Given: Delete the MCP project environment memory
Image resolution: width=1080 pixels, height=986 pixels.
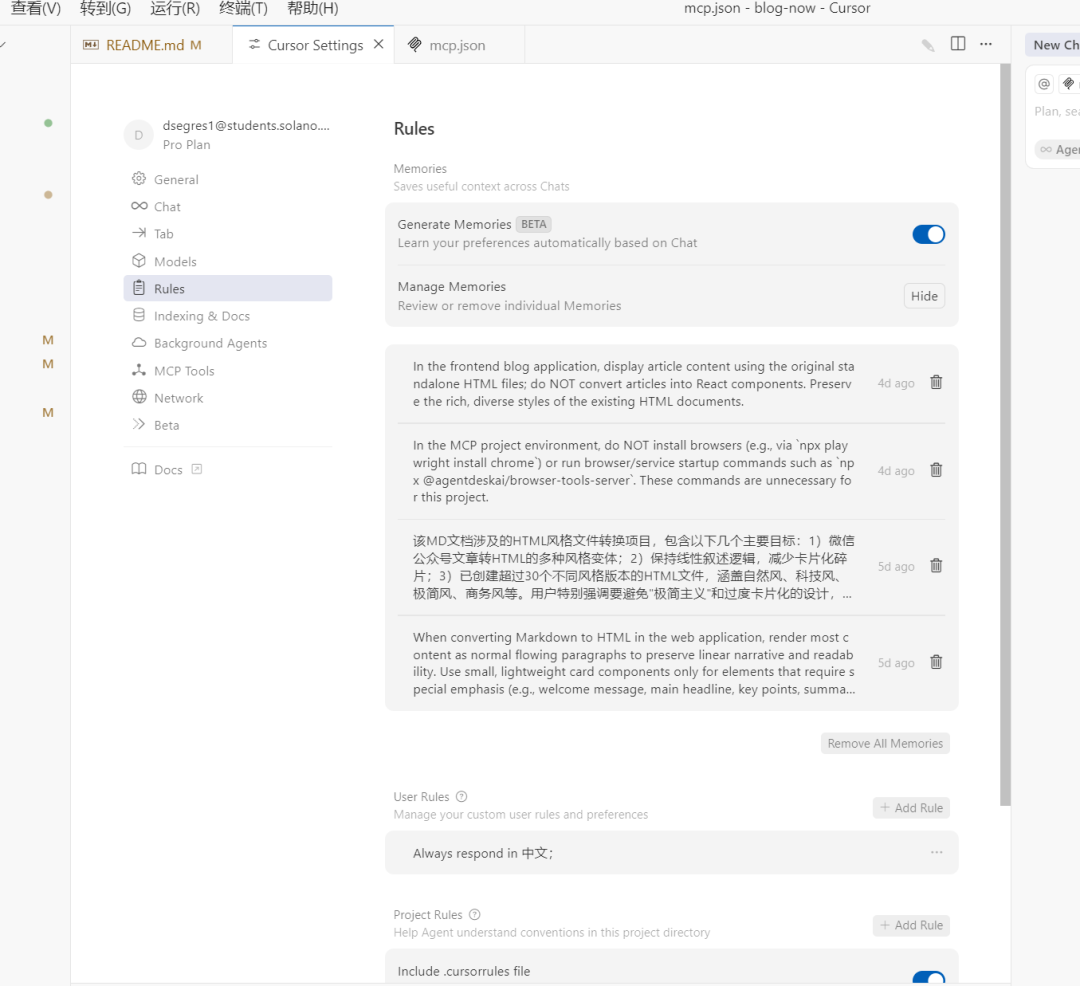Looking at the screenshot, I should click(936, 470).
